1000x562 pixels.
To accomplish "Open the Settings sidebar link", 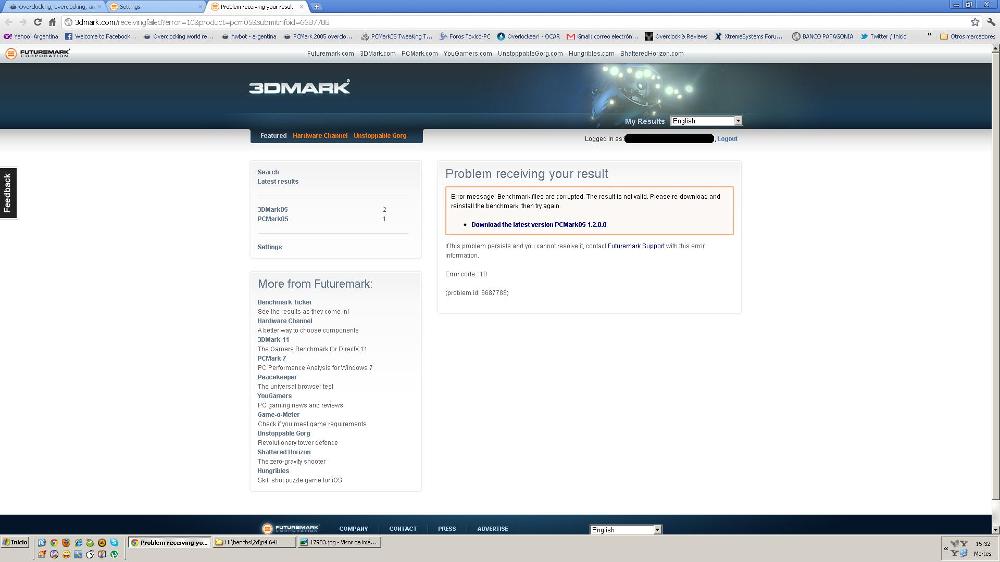I will tap(270, 247).
